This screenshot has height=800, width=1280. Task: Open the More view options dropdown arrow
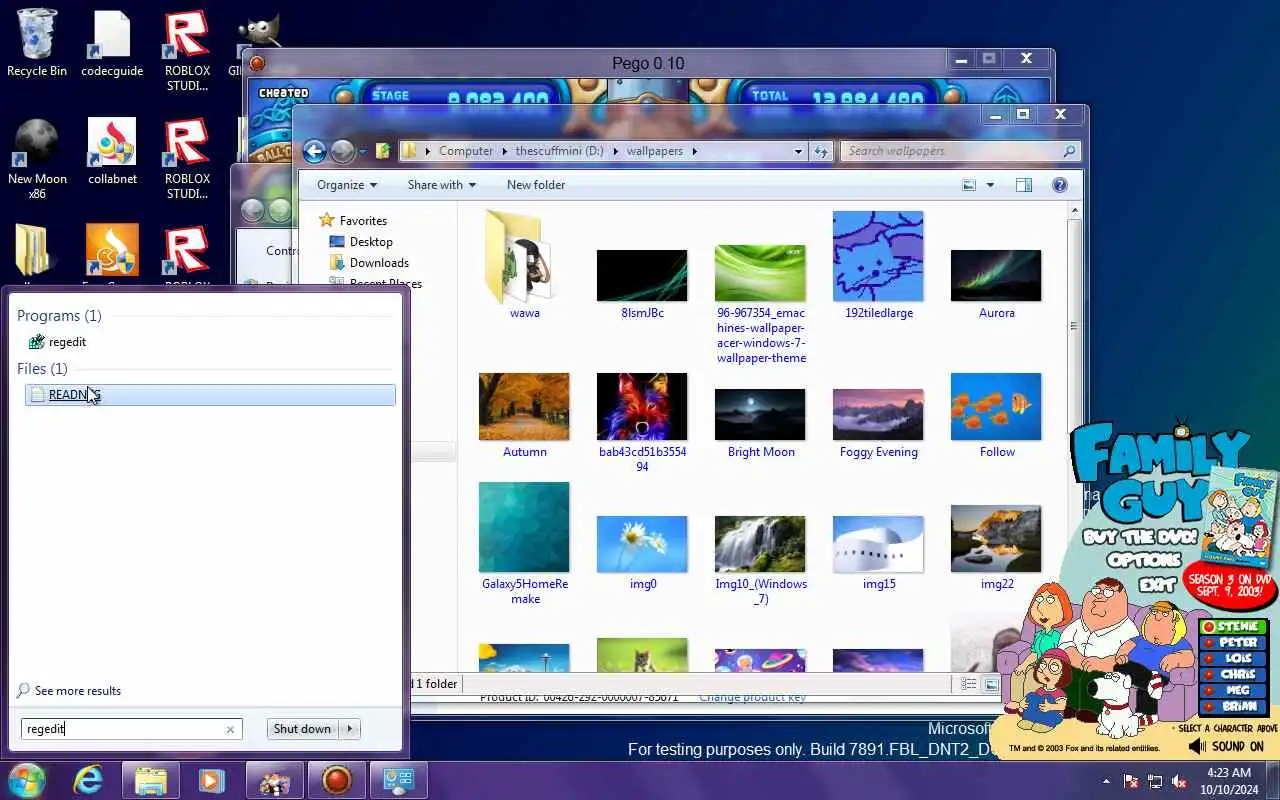[x=990, y=185]
